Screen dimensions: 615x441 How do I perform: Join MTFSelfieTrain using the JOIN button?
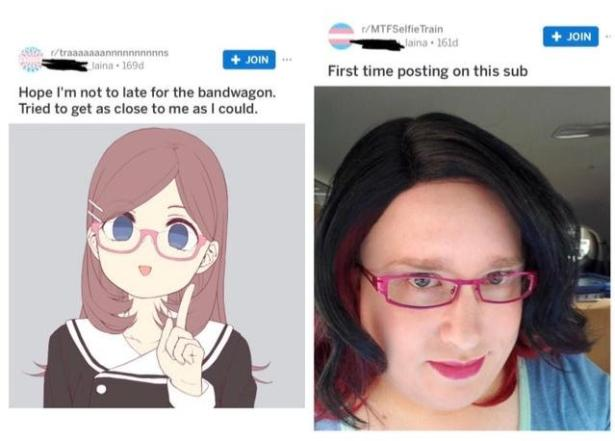571,36
